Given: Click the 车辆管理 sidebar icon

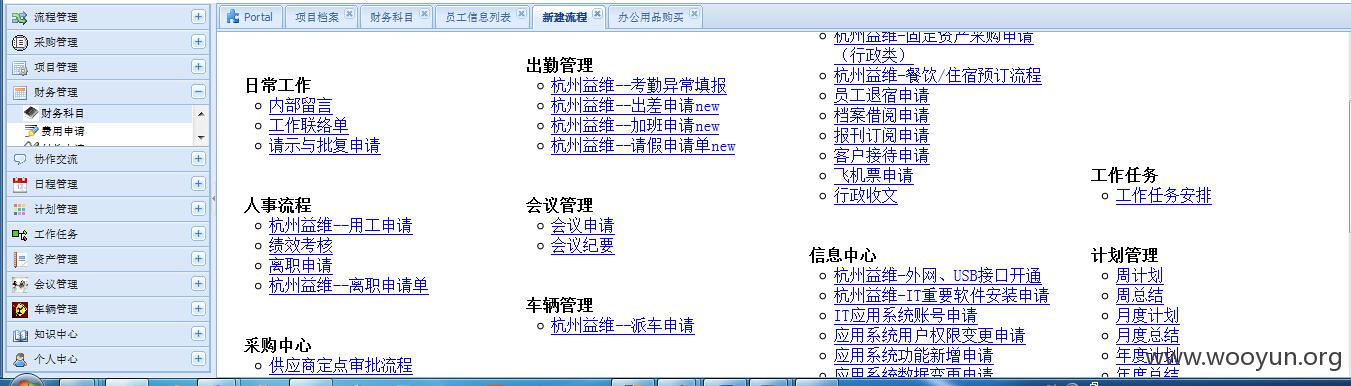Looking at the screenshot, I should [19, 309].
